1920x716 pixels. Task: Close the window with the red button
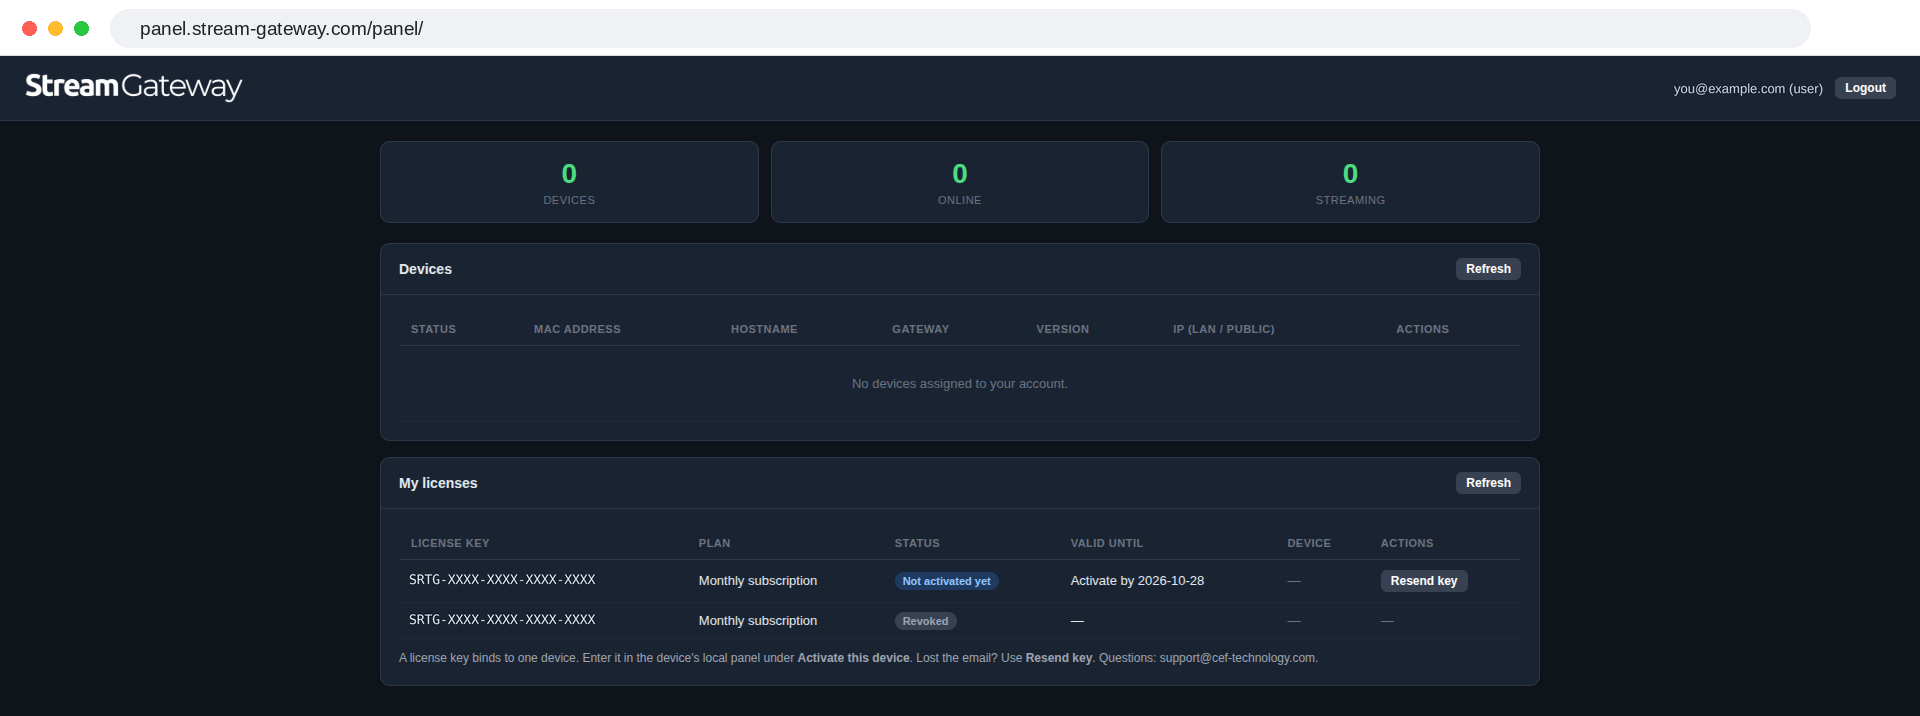tap(30, 29)
